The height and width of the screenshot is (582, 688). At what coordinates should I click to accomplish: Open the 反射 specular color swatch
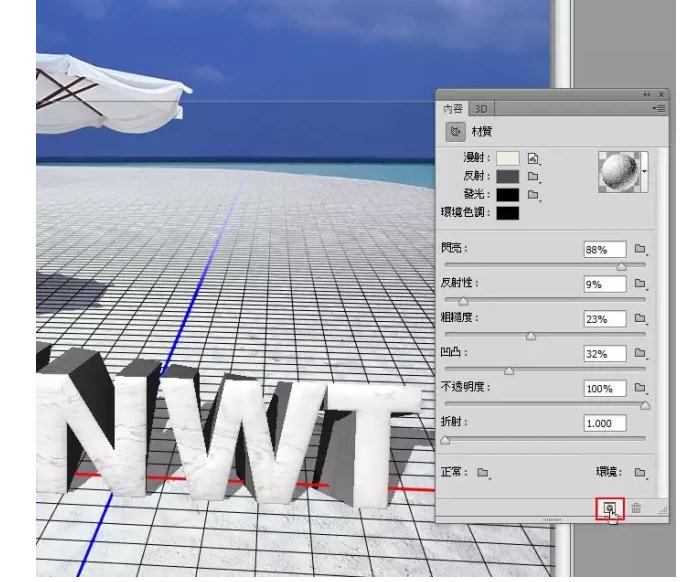tap(508, 176)
